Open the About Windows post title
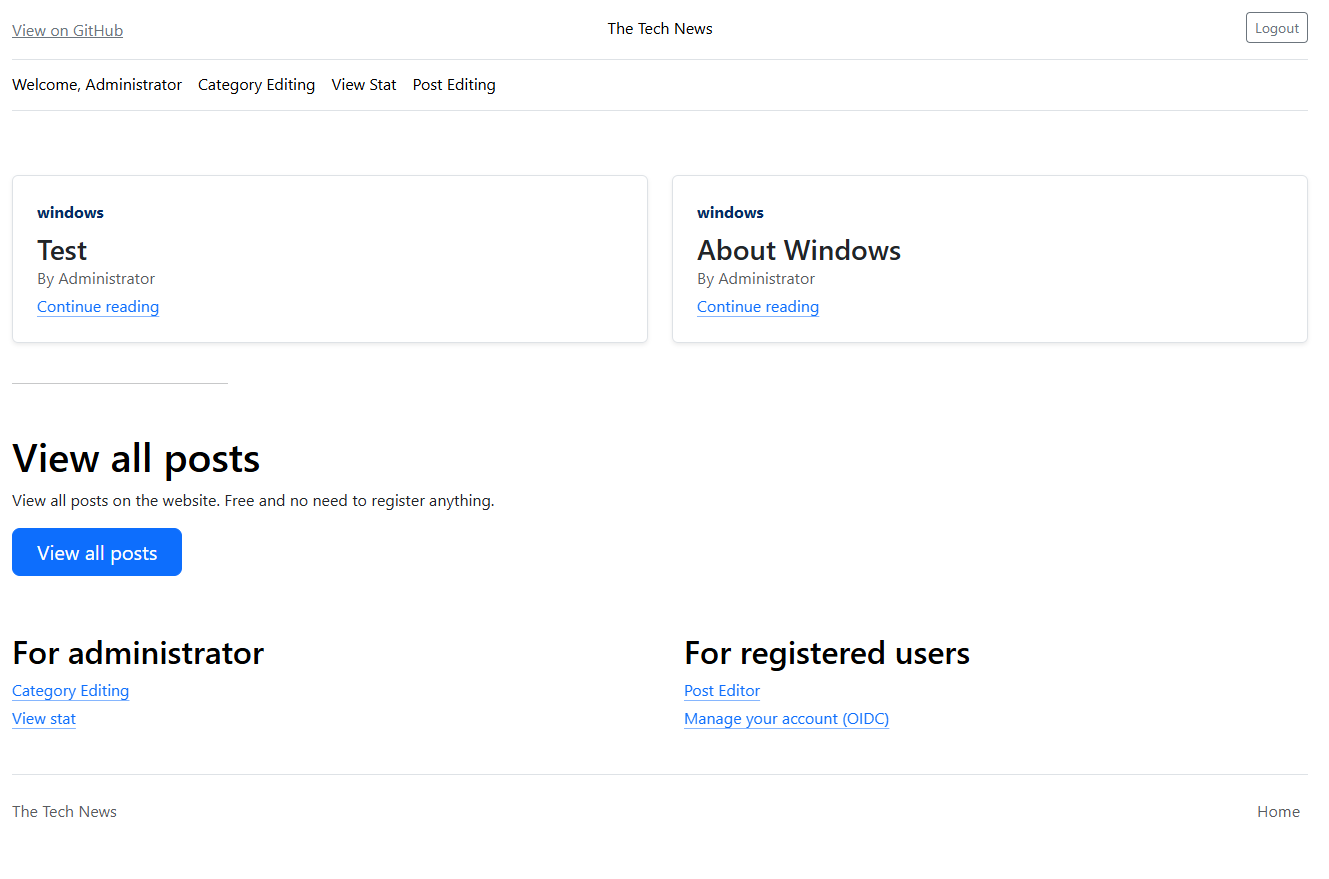 coord(798,250)
